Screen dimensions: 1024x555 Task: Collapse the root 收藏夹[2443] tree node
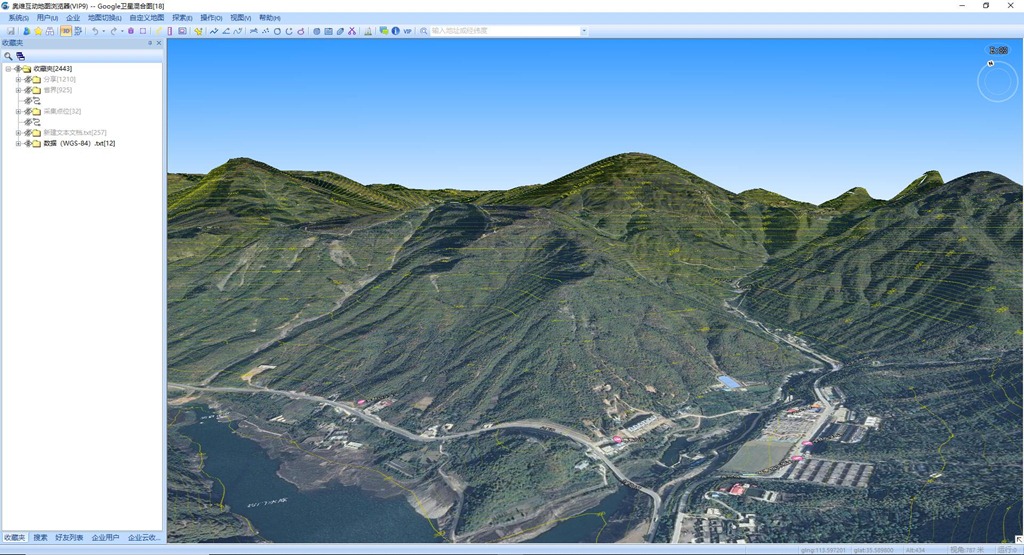pos(8,69)
